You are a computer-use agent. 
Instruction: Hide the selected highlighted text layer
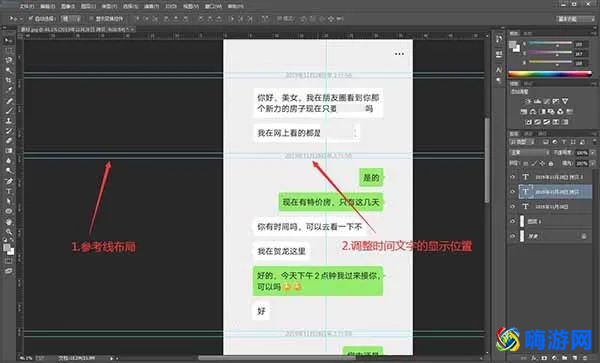[513, 192]
